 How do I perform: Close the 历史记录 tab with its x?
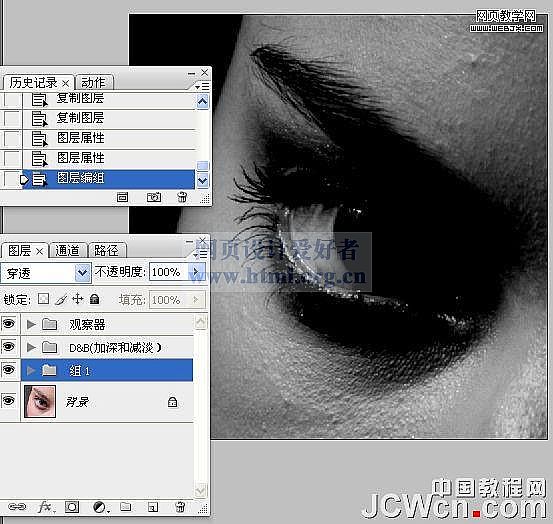click(66, 84)
